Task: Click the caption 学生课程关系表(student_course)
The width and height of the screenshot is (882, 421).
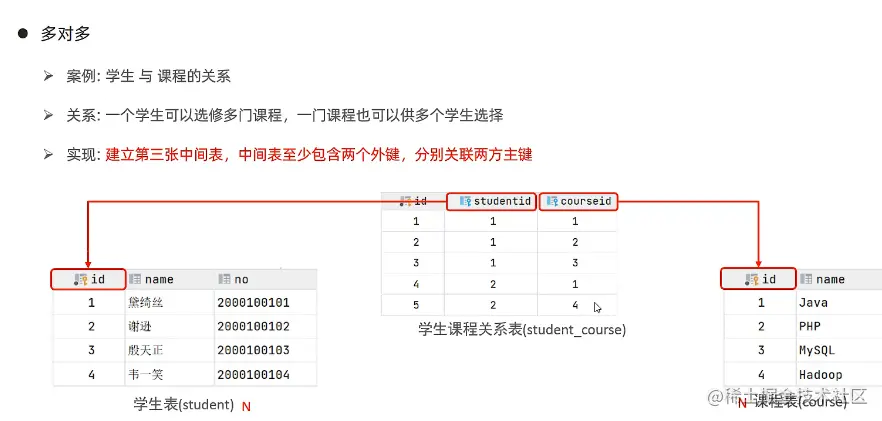Action: click(x=522, y=329)
